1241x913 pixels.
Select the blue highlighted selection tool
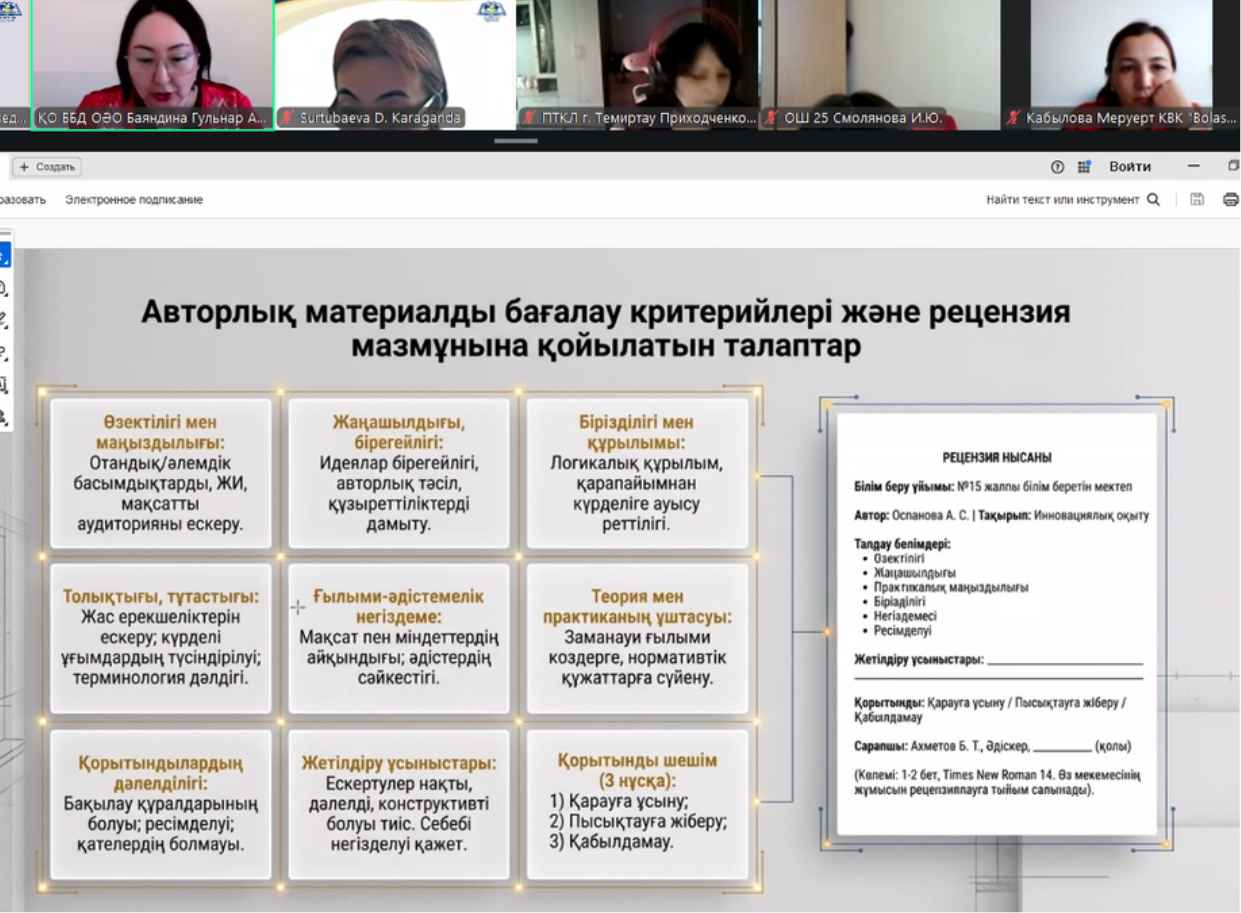click(4, 257)
